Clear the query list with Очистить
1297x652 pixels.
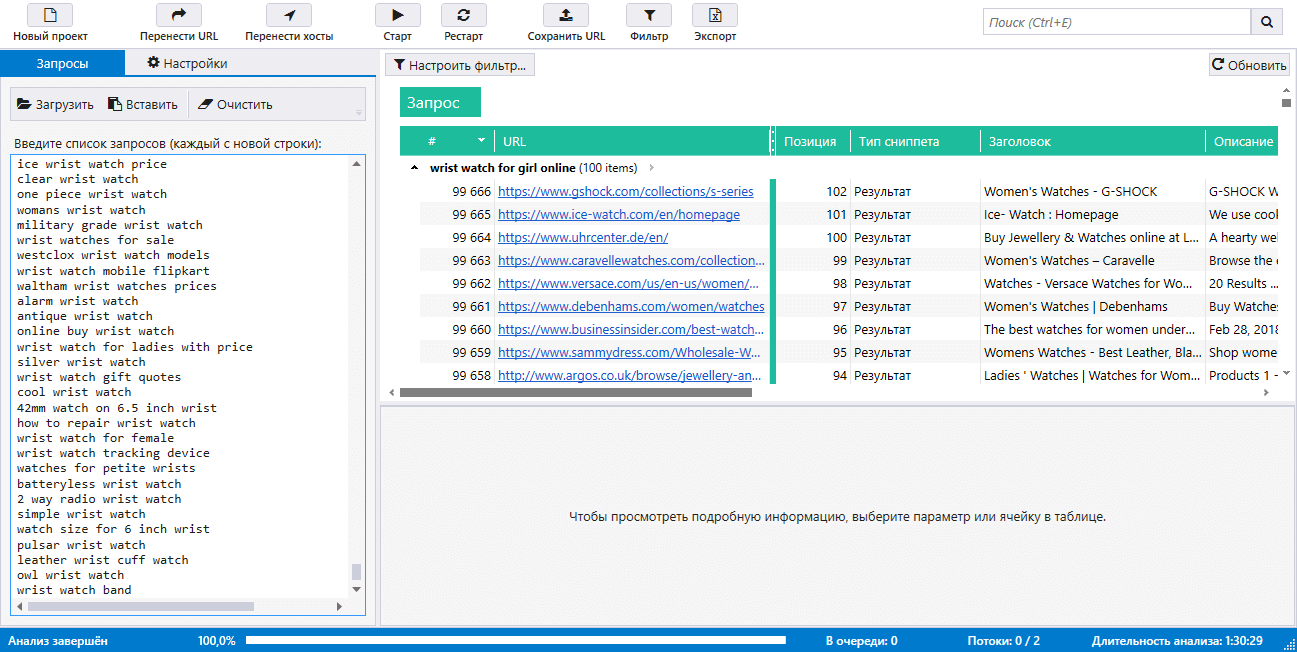click(x=235, y=104)
